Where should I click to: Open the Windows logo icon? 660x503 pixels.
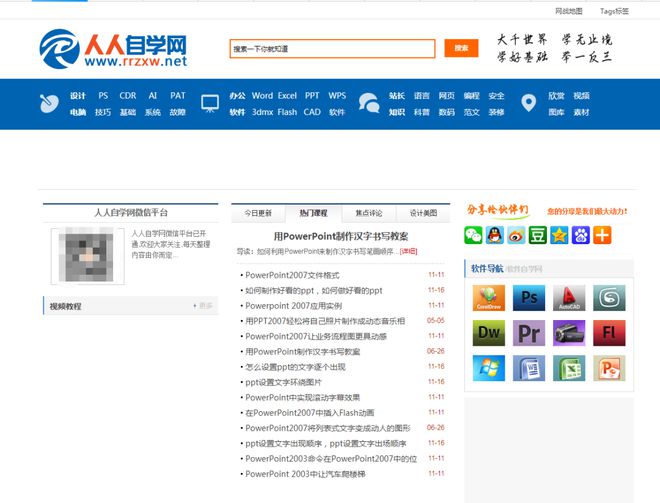pos(489,368)
